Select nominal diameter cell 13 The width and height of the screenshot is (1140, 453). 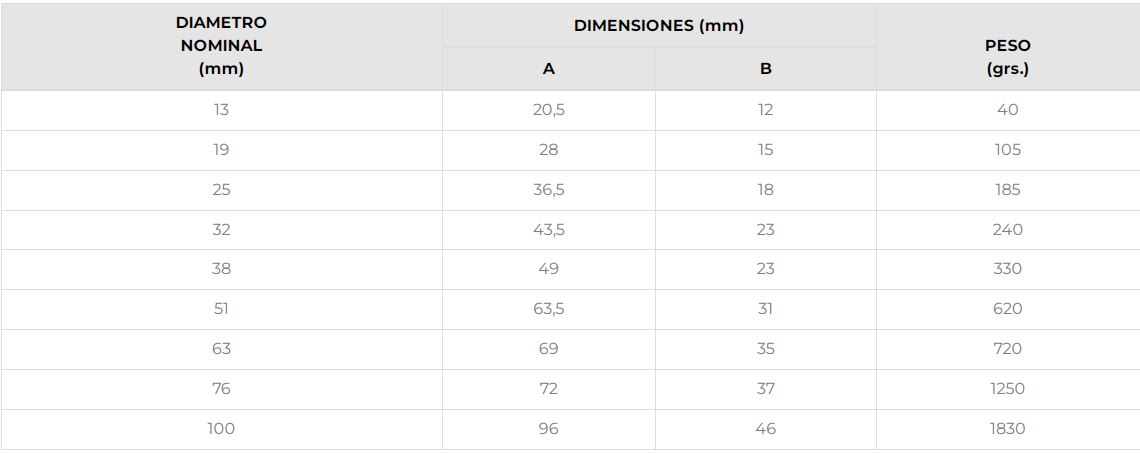[x=221, y=110]
